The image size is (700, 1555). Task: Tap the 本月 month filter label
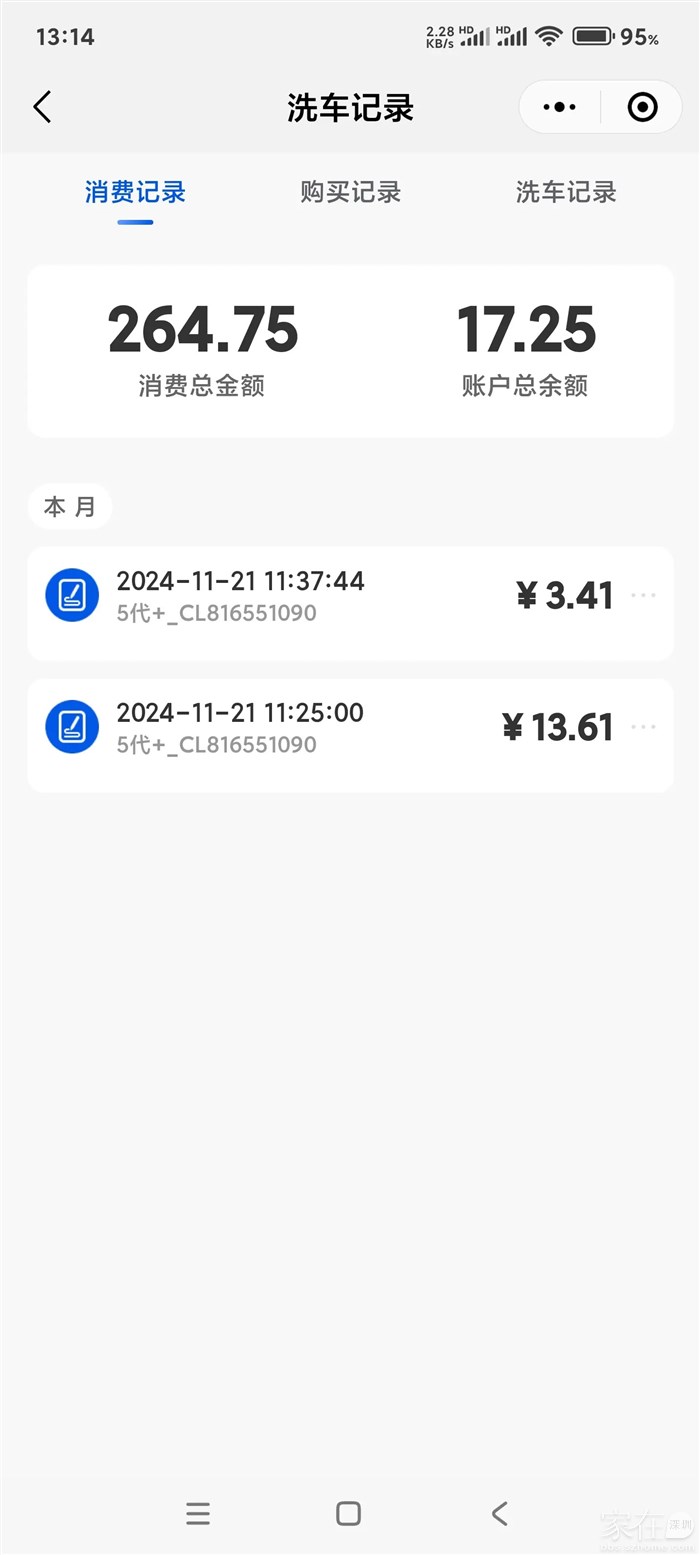coord(70,507)
